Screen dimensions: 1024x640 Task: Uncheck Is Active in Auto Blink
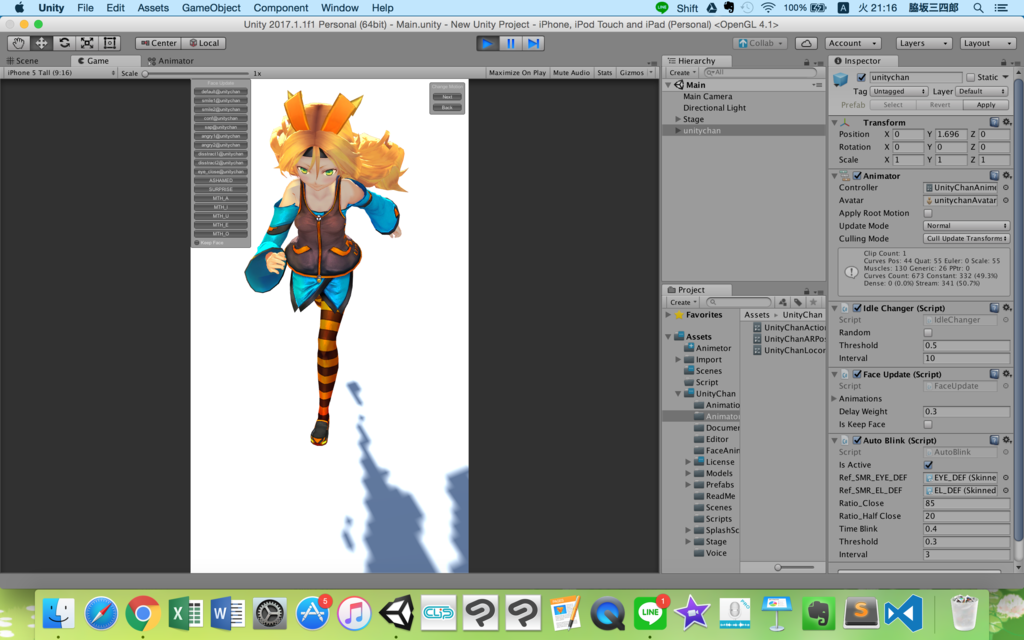(928, 465)
